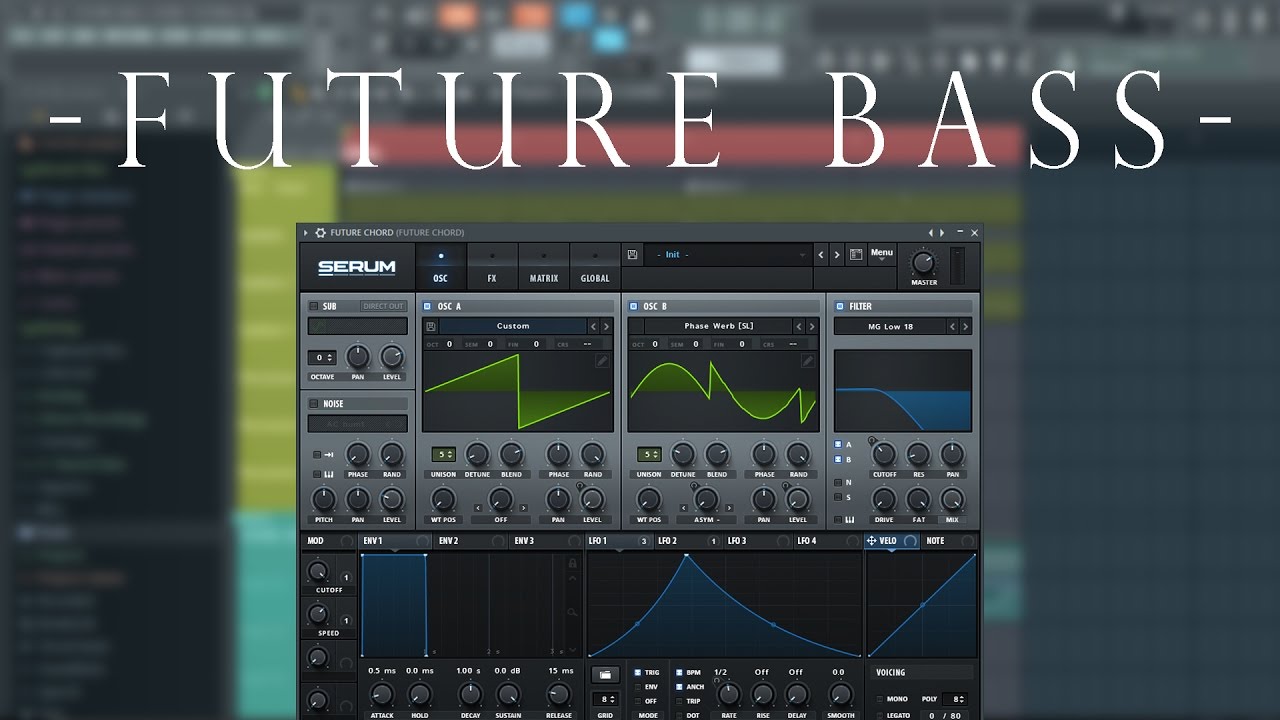Enable the NOISE oscillator

[314, 403]
